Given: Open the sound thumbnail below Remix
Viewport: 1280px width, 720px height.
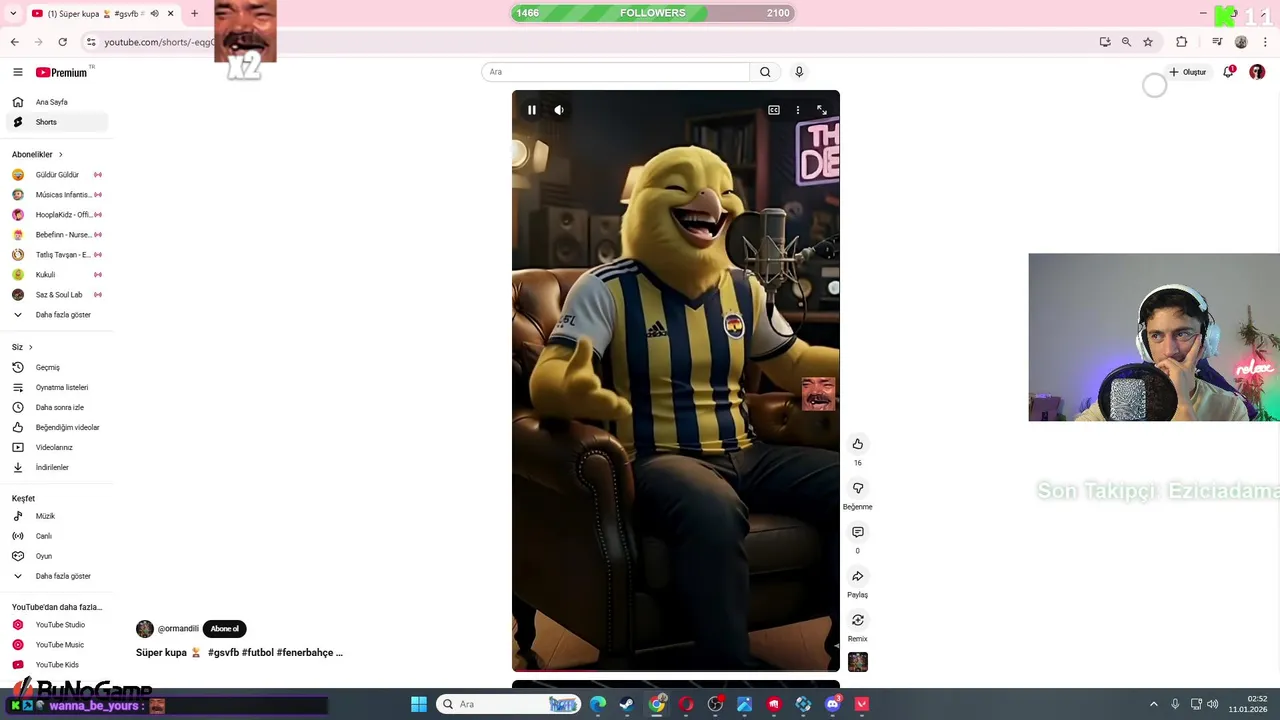Looking at the screenshot, I should (857, 662).
